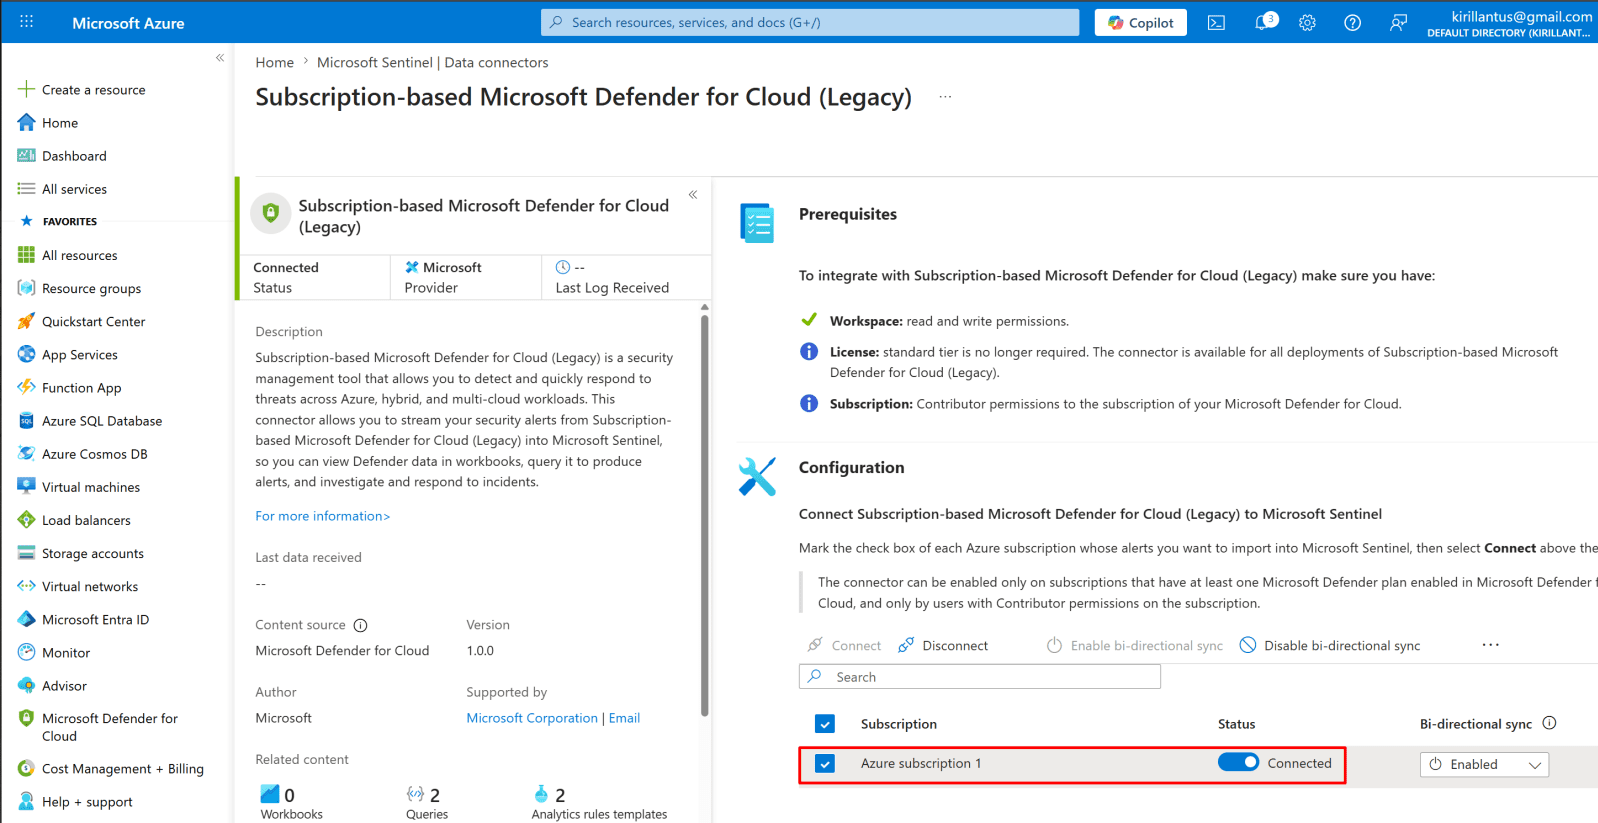This screenshot has width=1598, height=823.
Task: Open Microsoft Corporation support link
Action: tap(532, 718)
